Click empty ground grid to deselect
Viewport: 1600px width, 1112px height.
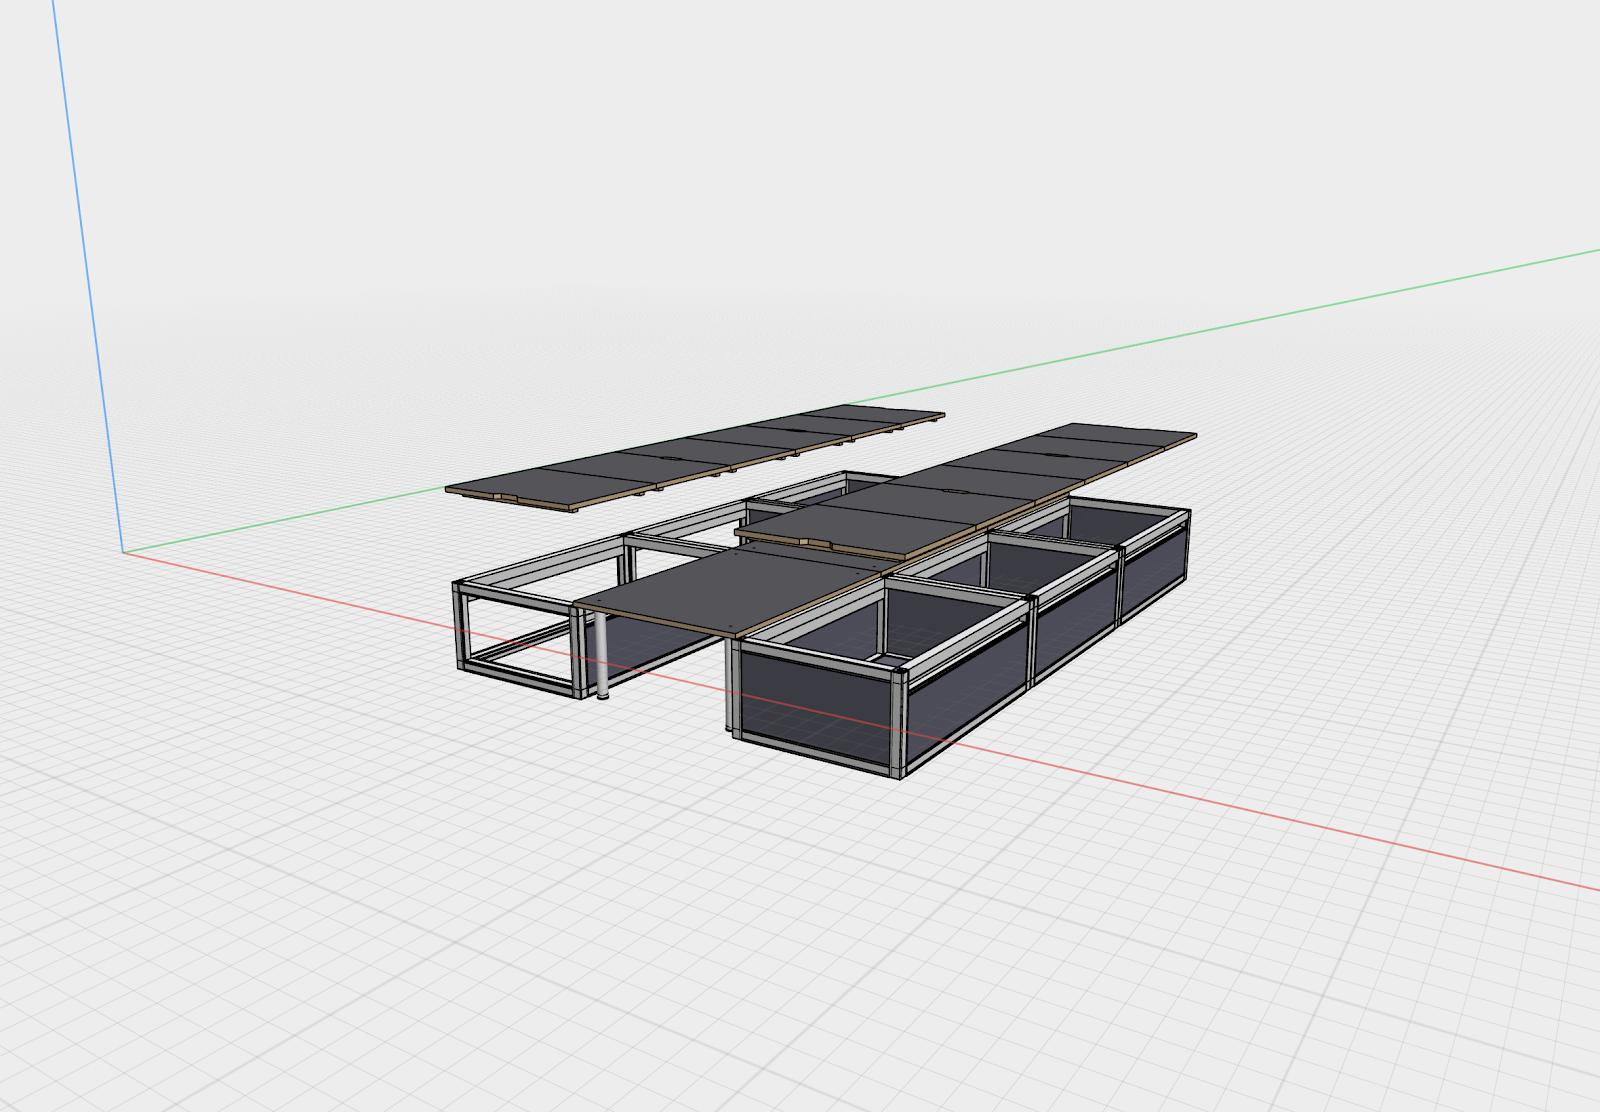tap(400, 900)
